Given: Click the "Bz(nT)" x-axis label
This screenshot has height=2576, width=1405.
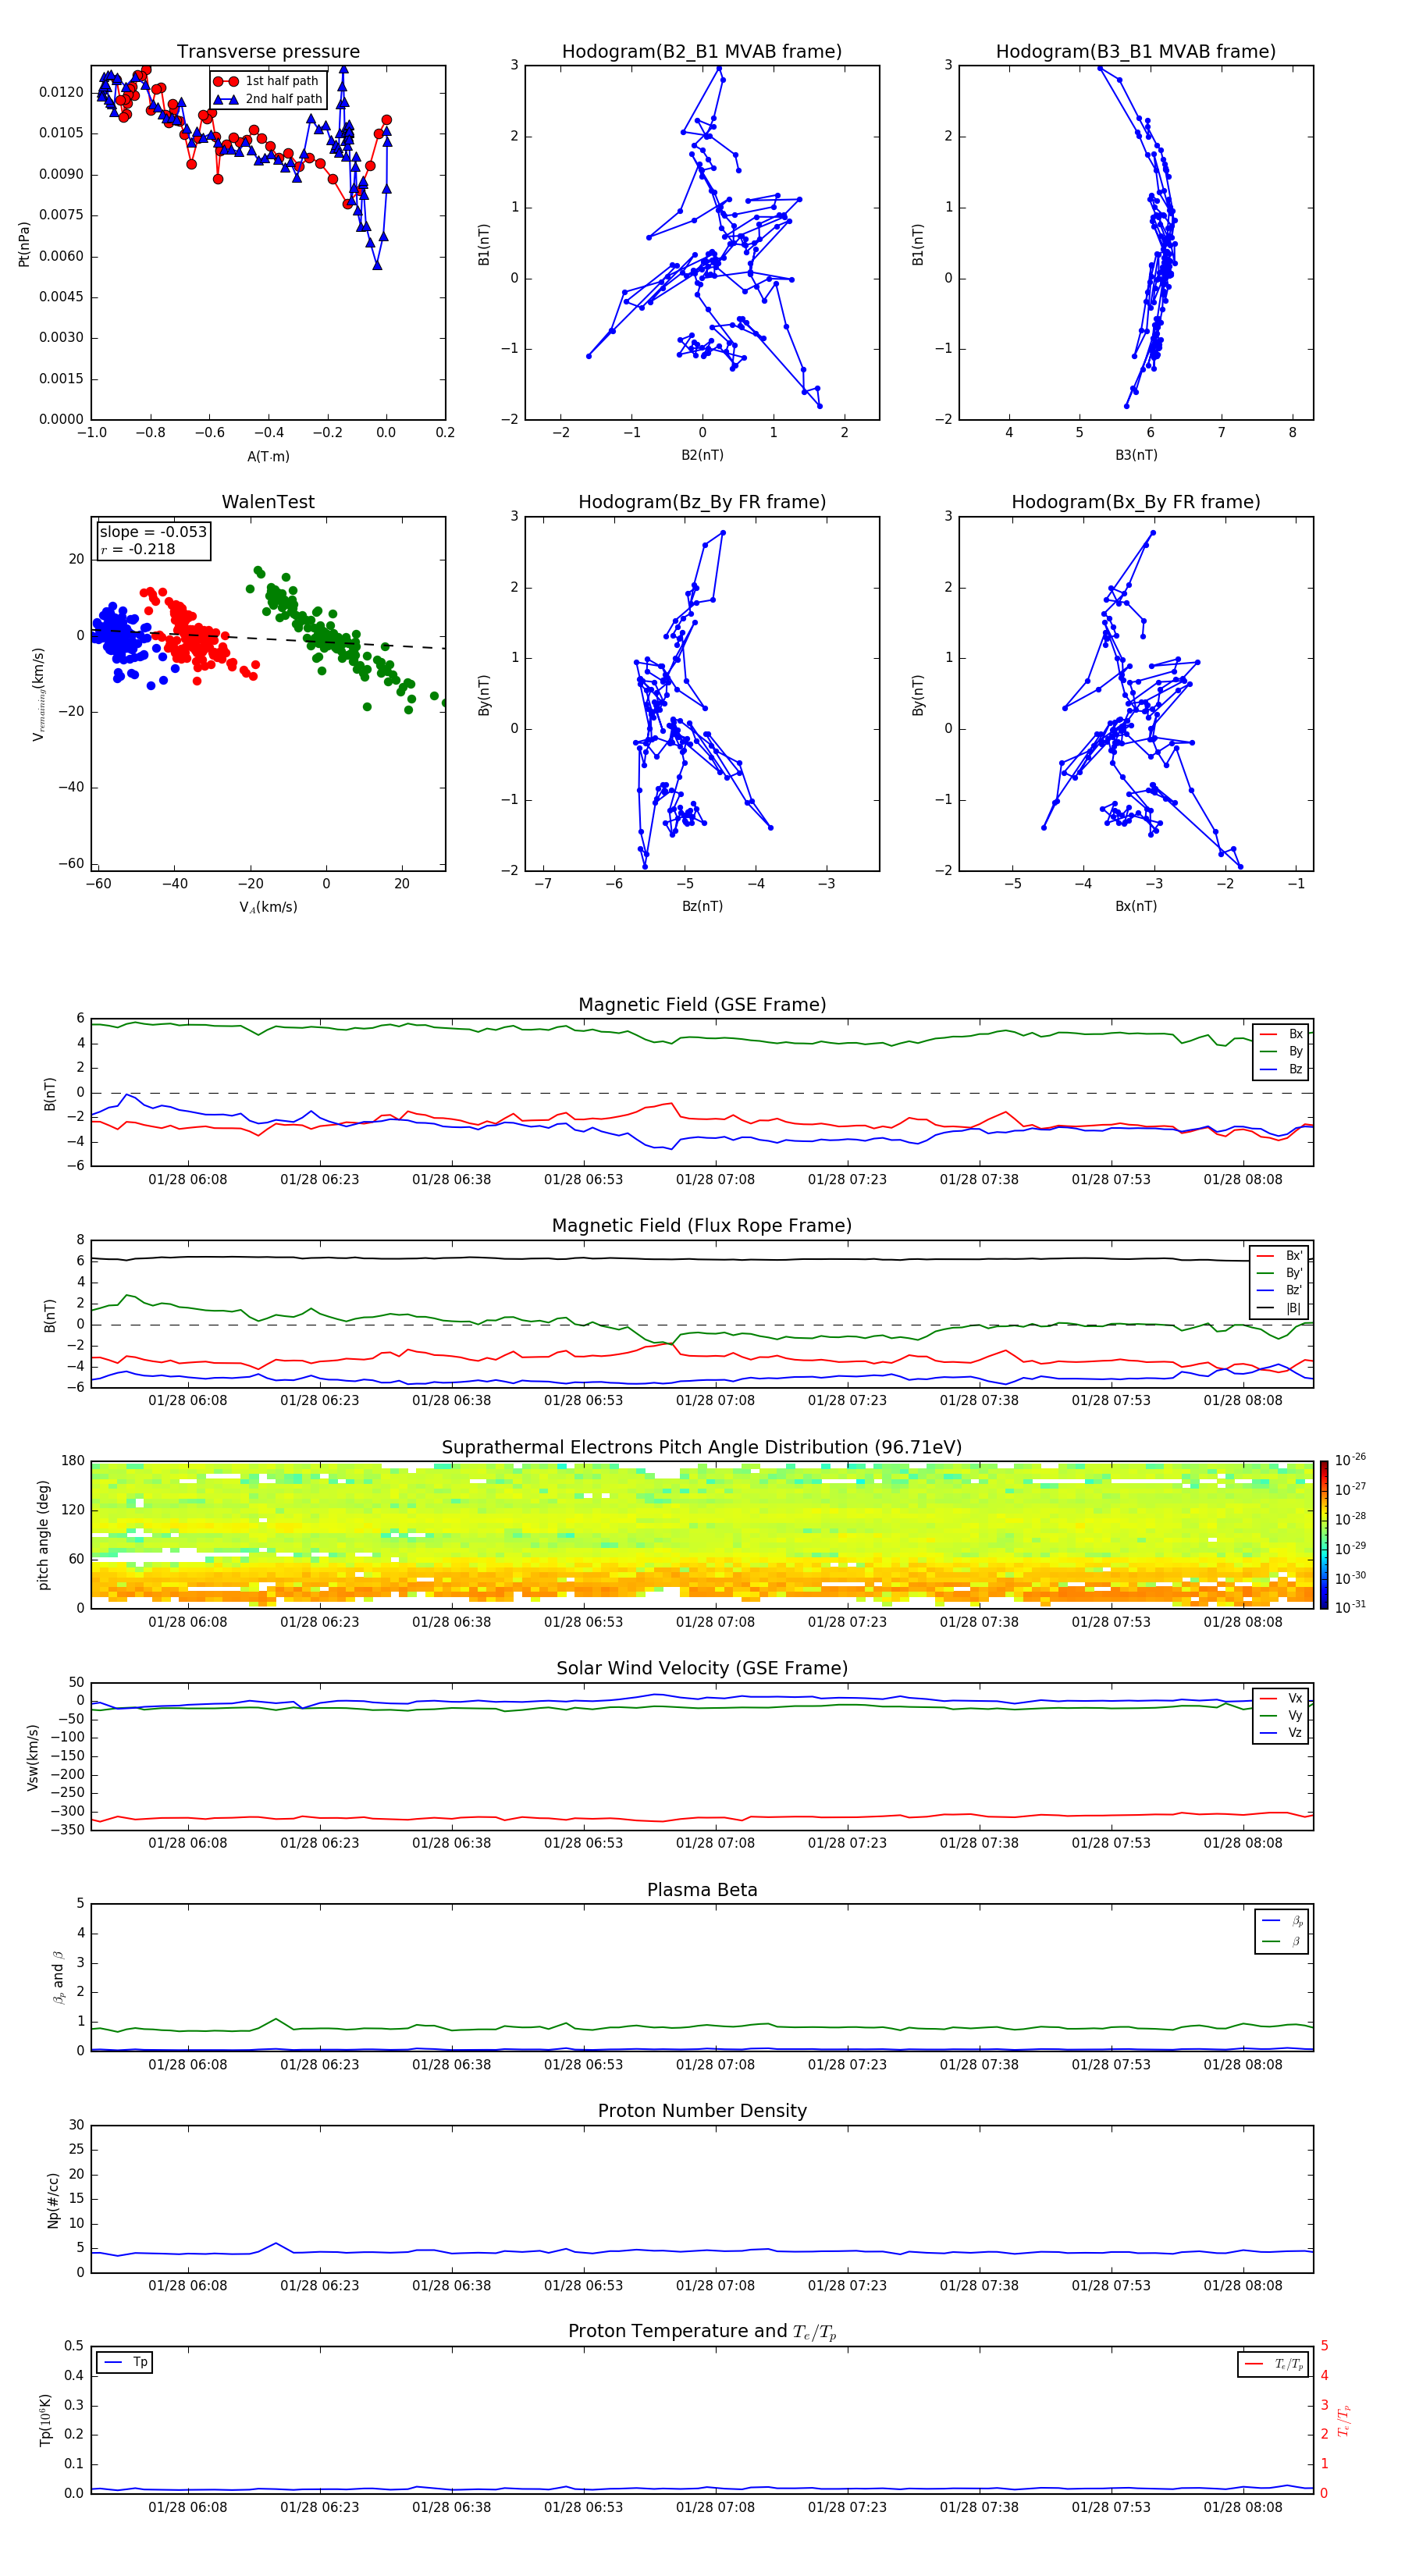Looking at the screenshot, I should click(702, 906).
